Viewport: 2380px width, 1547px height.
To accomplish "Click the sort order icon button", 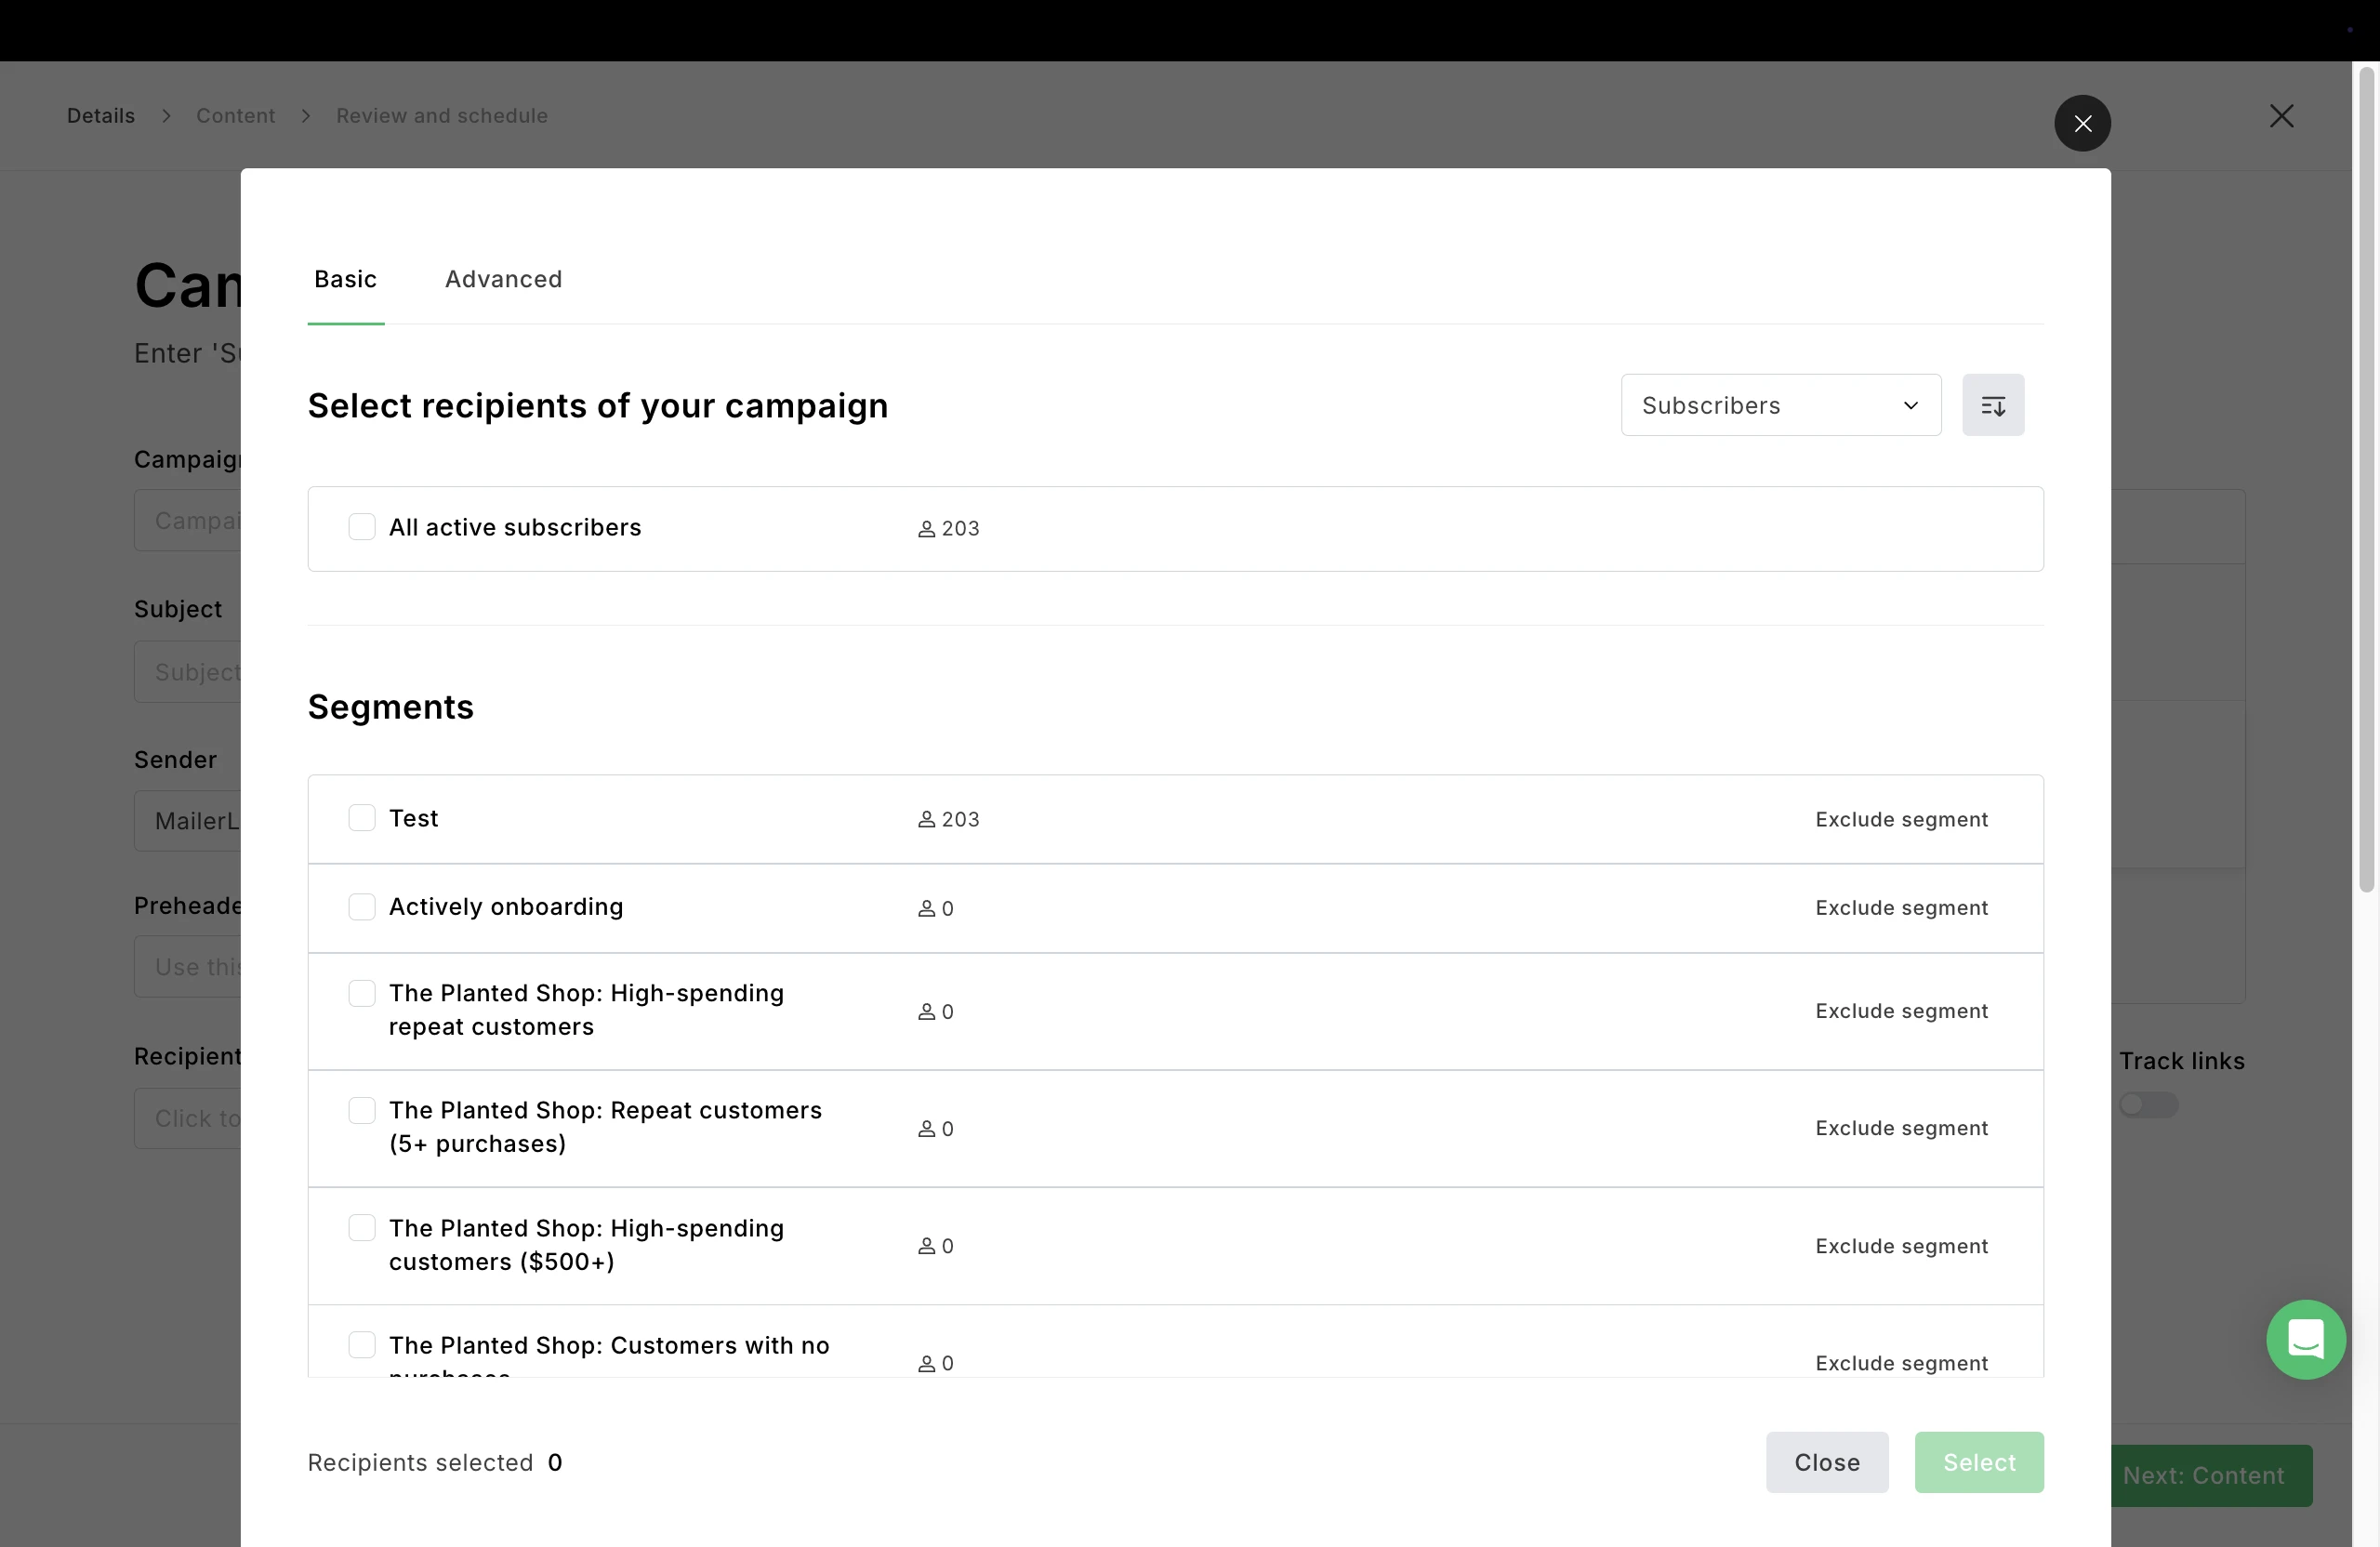I will (x=1992, y=405).
